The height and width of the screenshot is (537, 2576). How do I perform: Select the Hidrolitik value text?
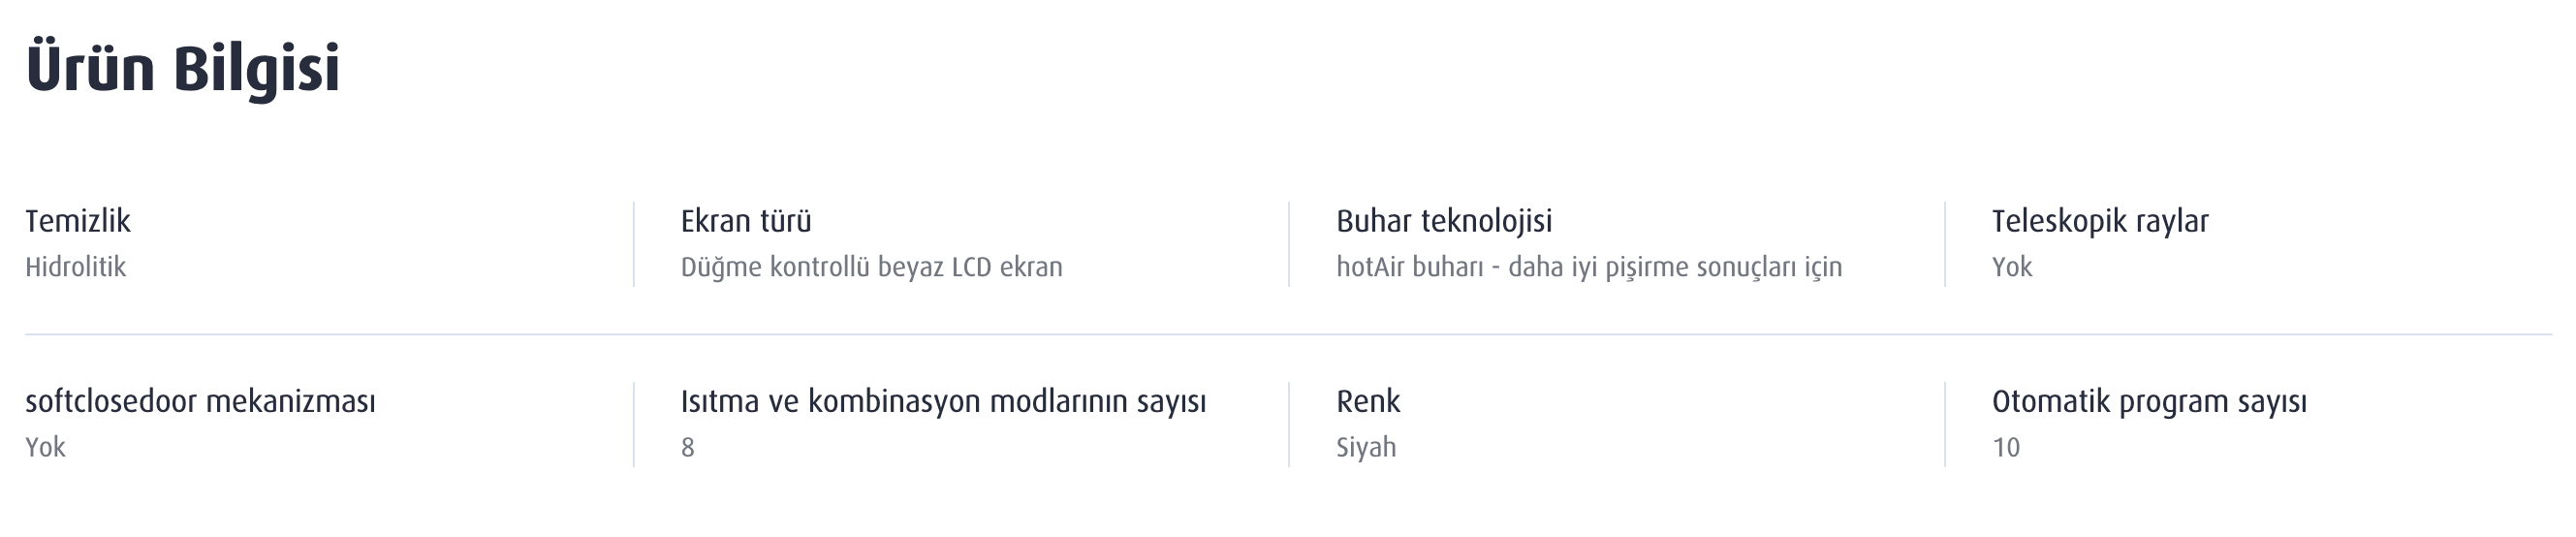76,267
